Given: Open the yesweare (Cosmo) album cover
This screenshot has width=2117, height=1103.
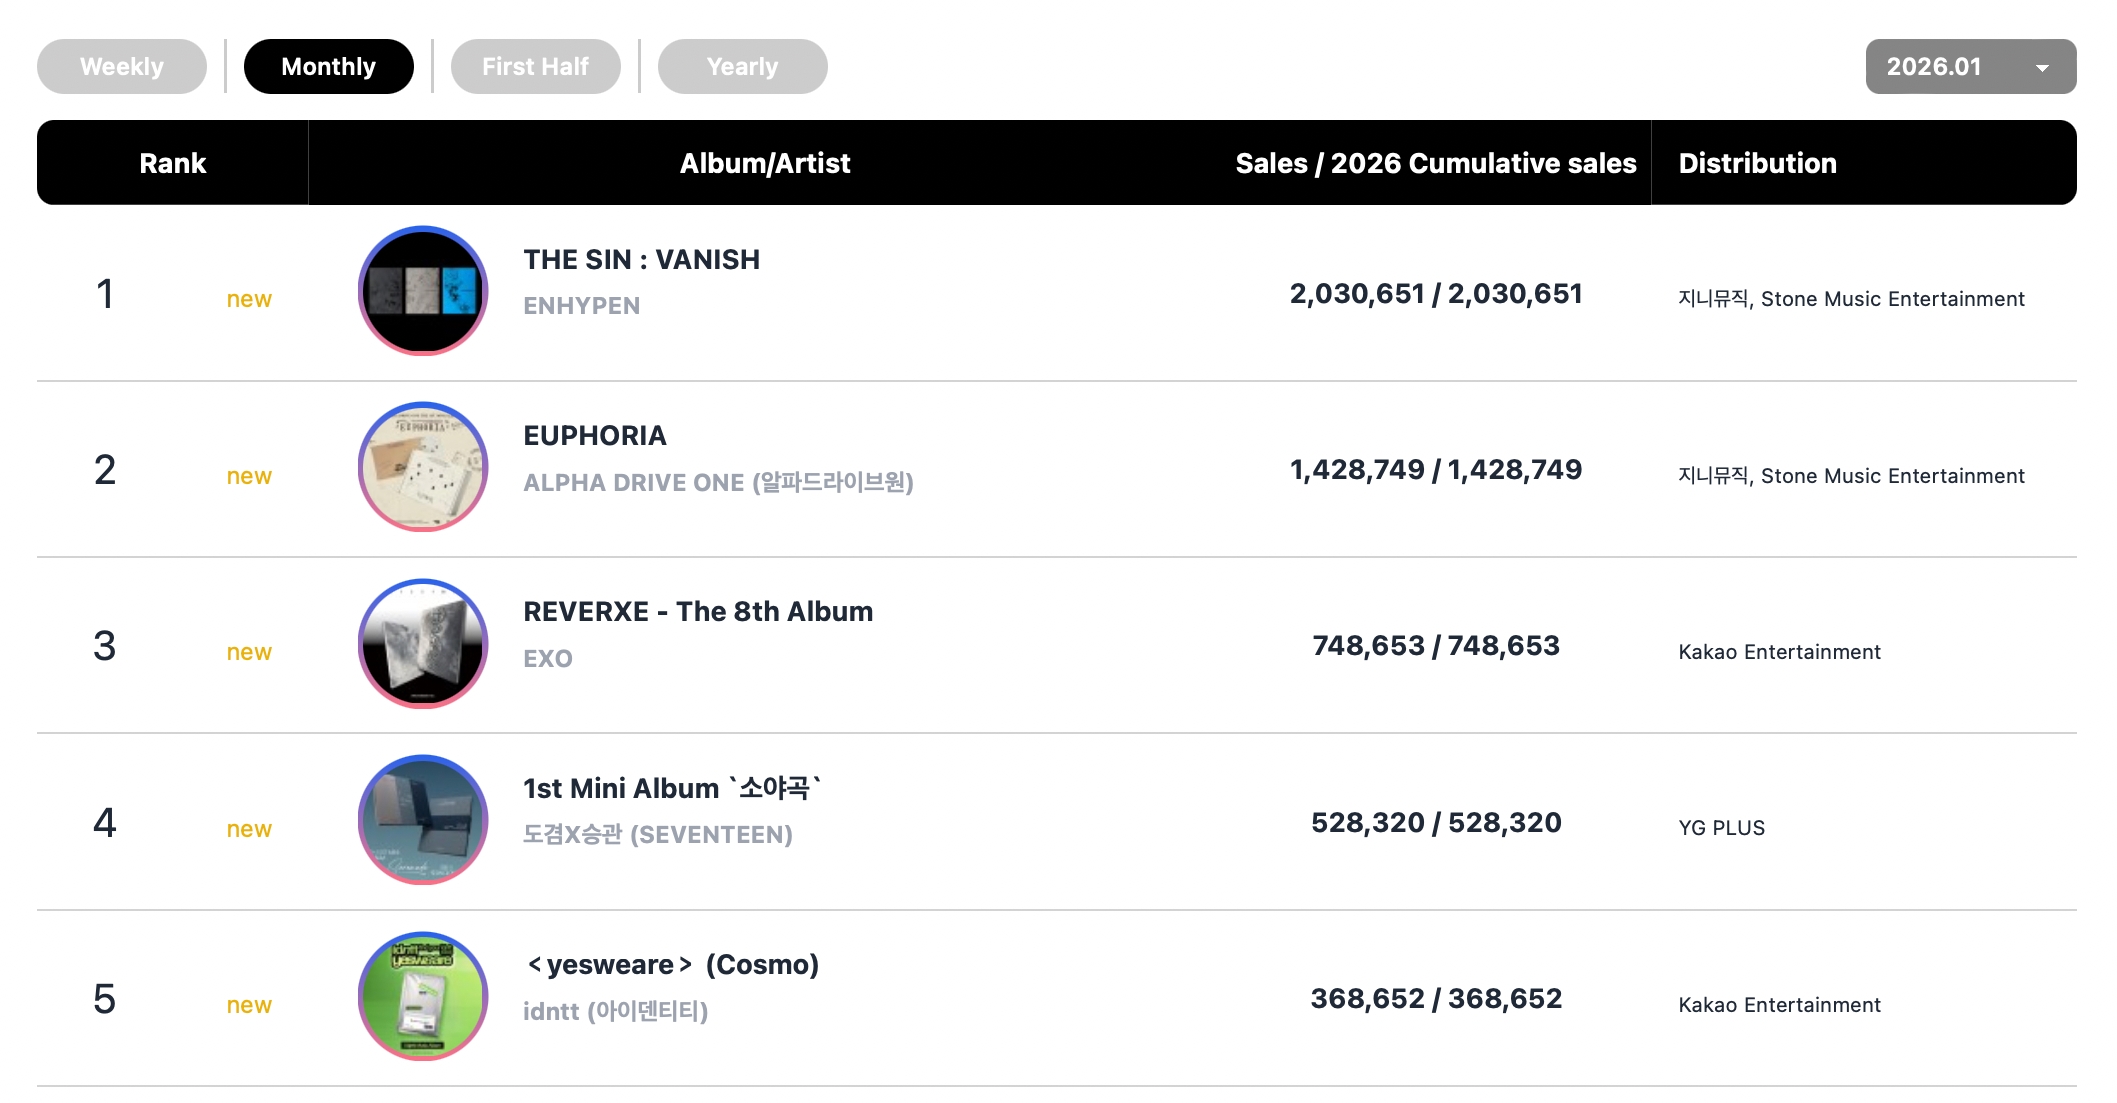Looking at the screenshot, I should pos(423,997).
